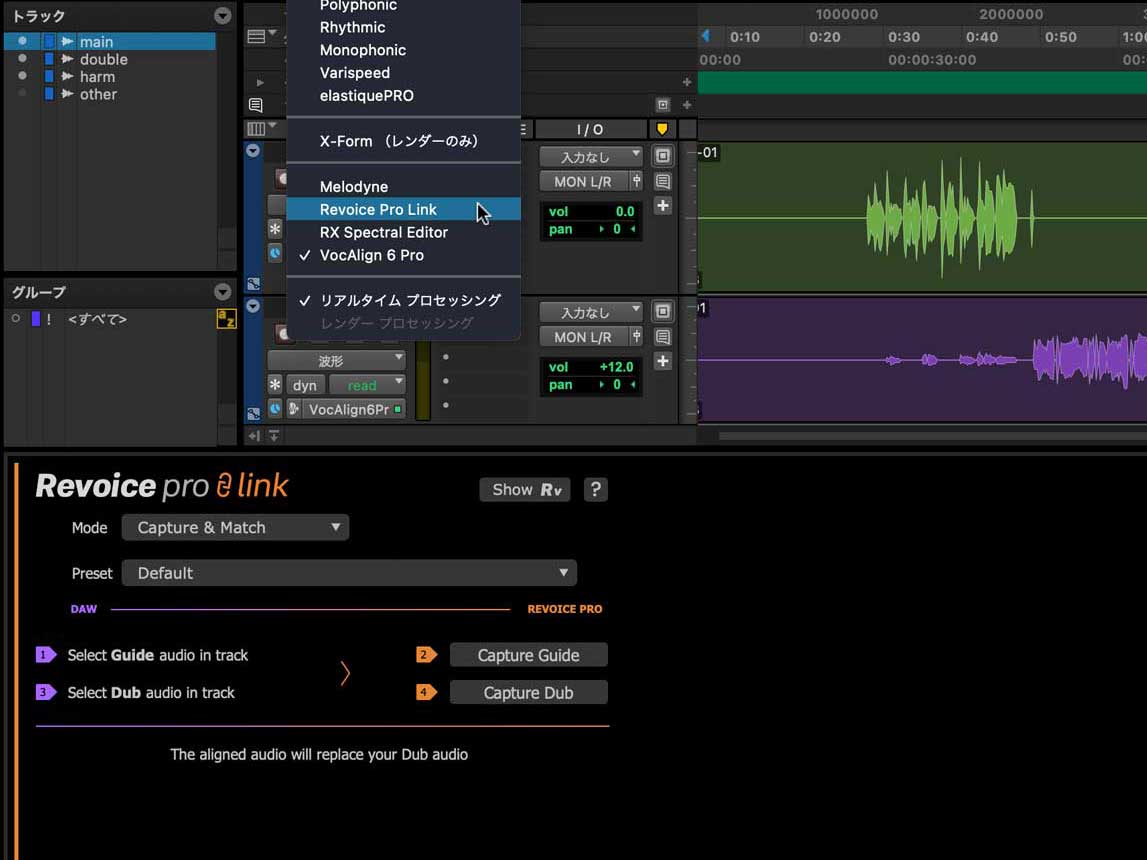Toggle the checked VocAlign 6 Pro entry
The image size is (1147, 860).
(x=403, y=255)
